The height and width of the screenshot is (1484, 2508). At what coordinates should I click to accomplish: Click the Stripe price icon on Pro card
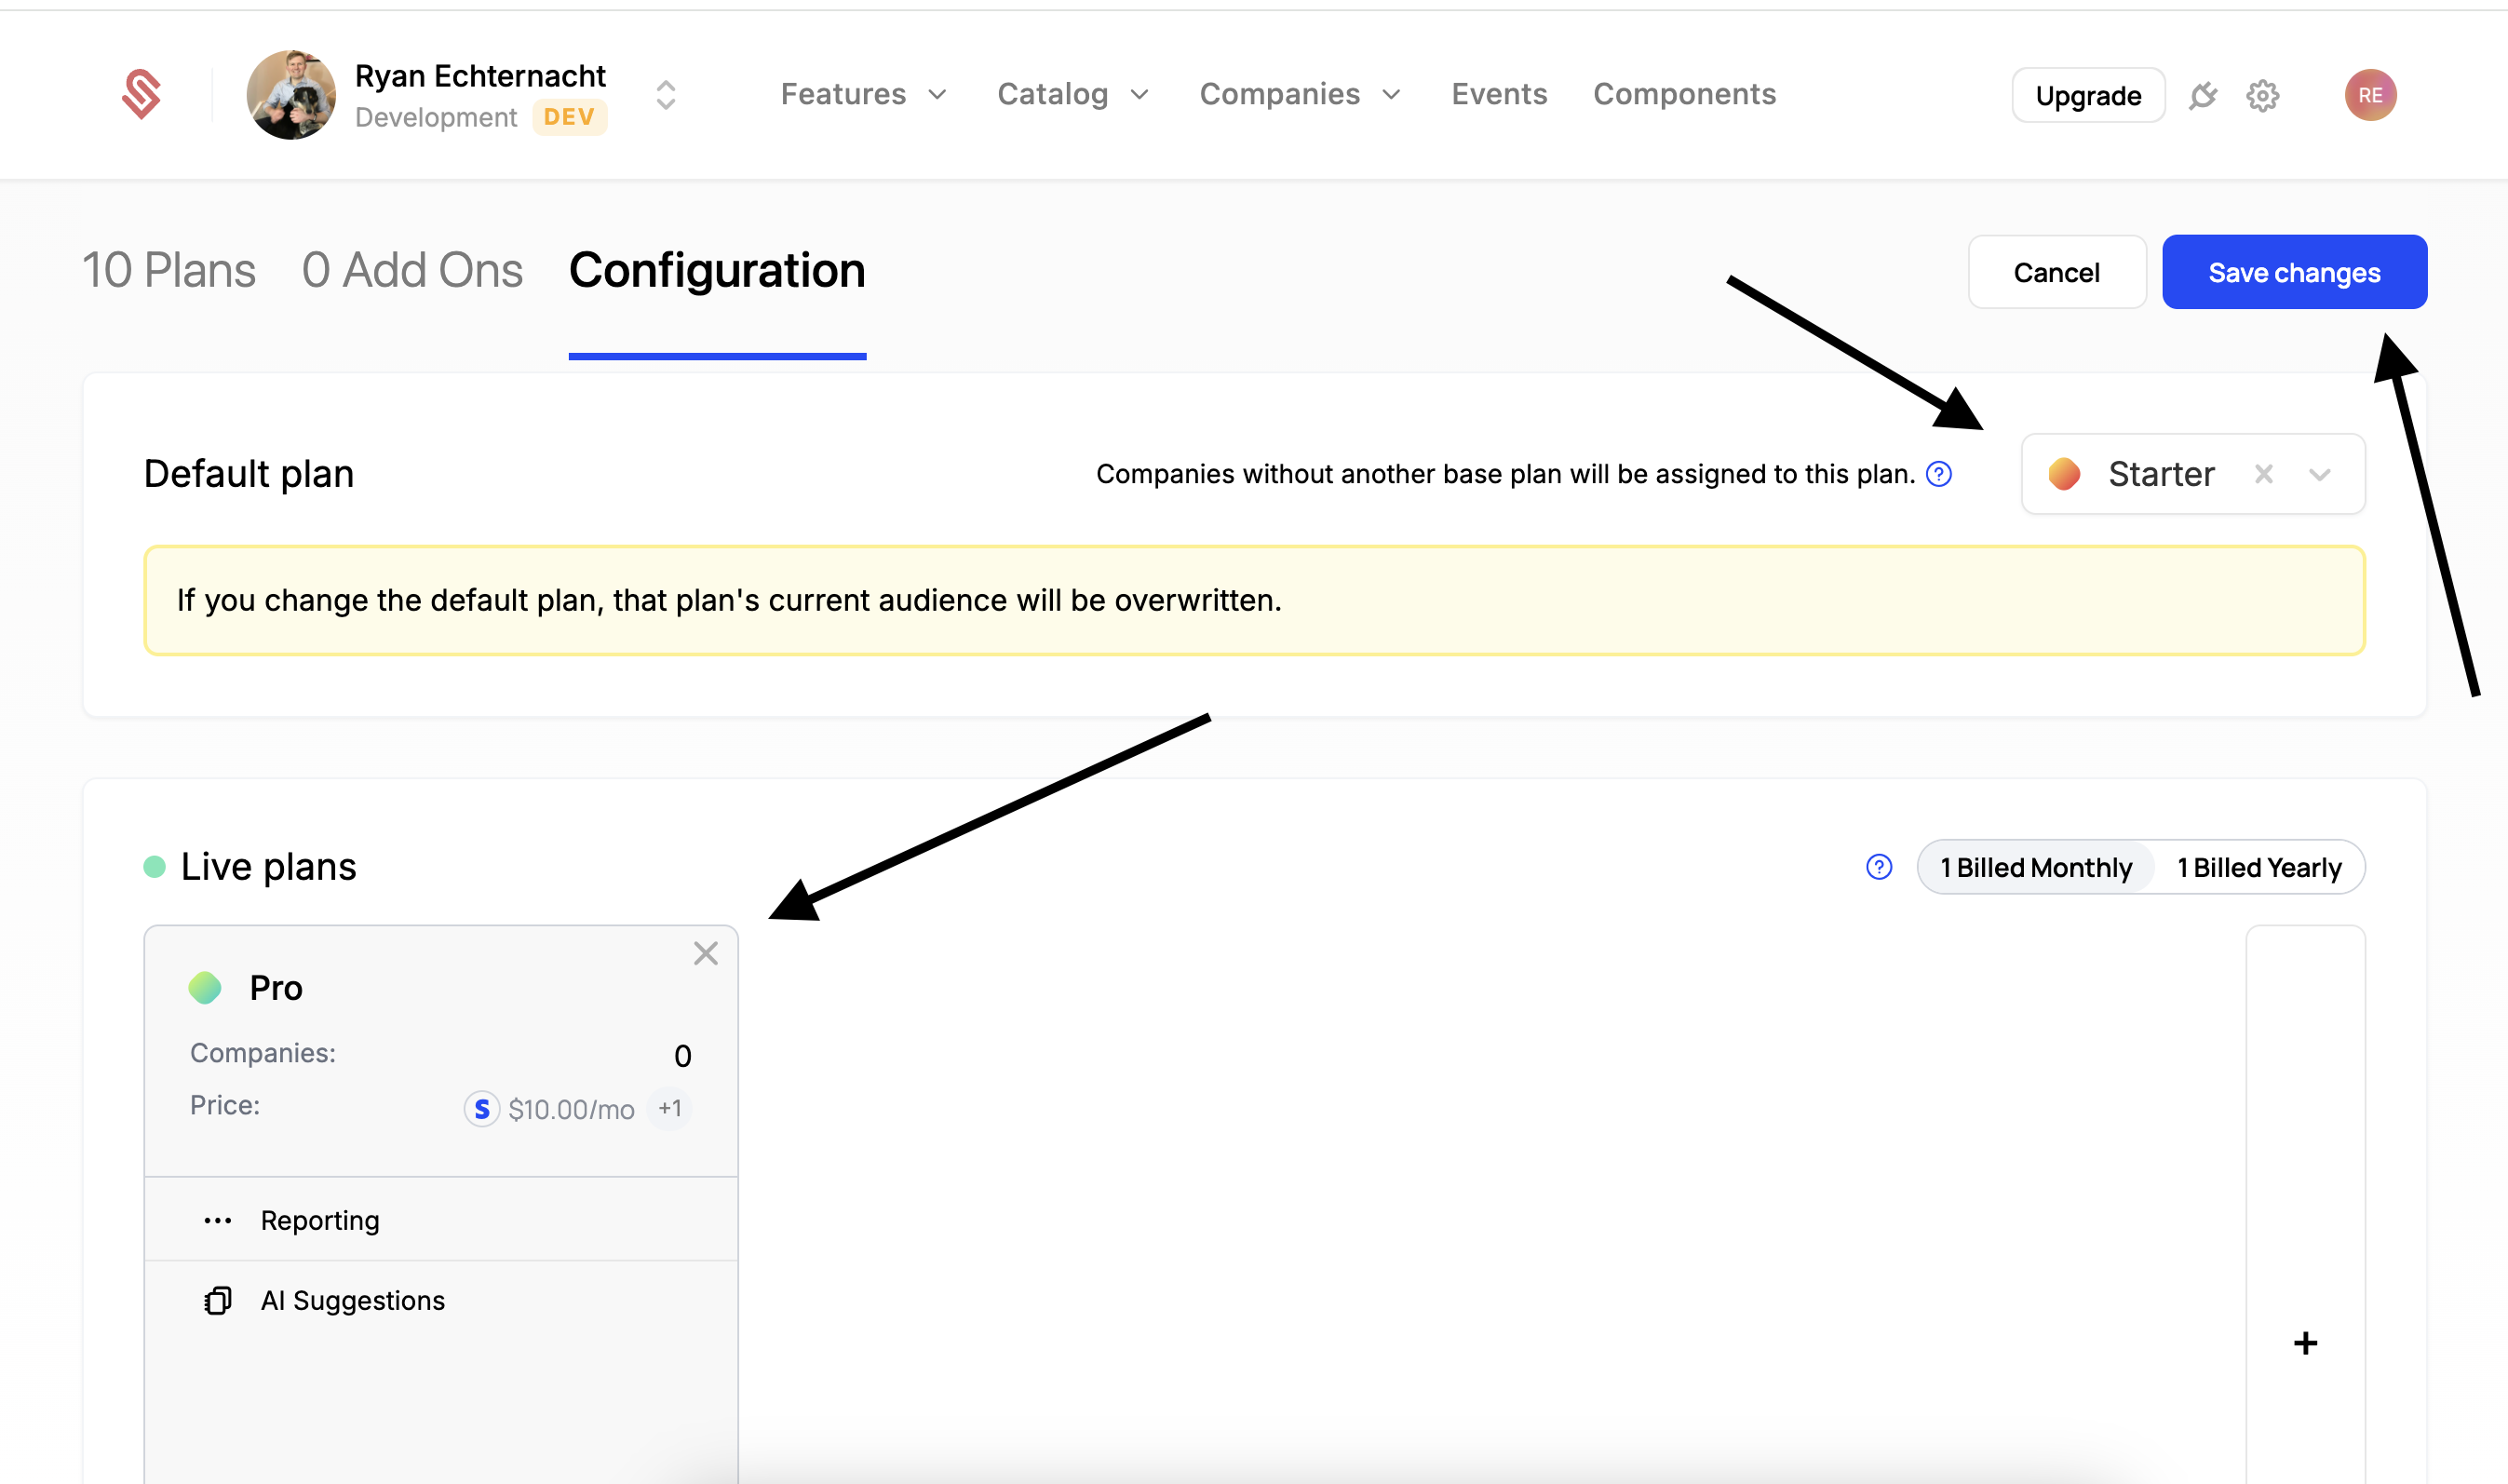482,1108
